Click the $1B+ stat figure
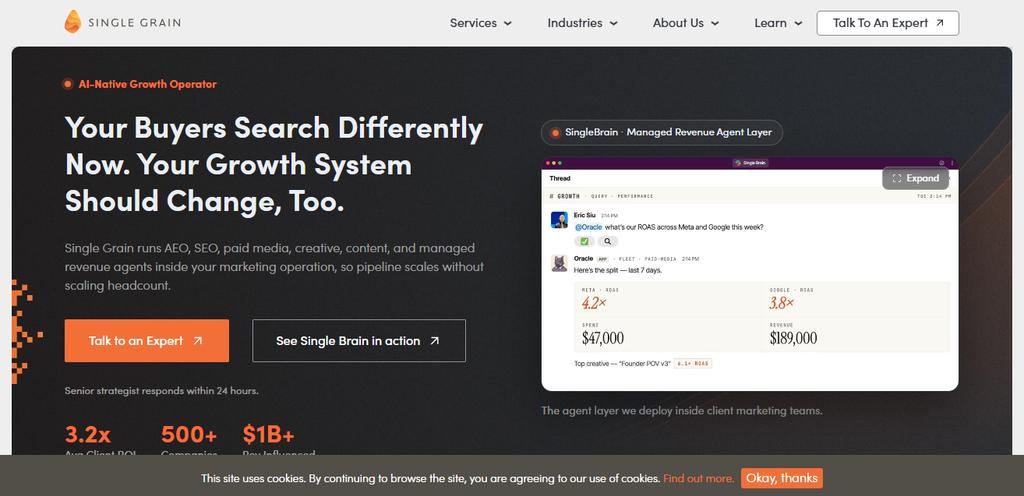 (x=269, y=434)
